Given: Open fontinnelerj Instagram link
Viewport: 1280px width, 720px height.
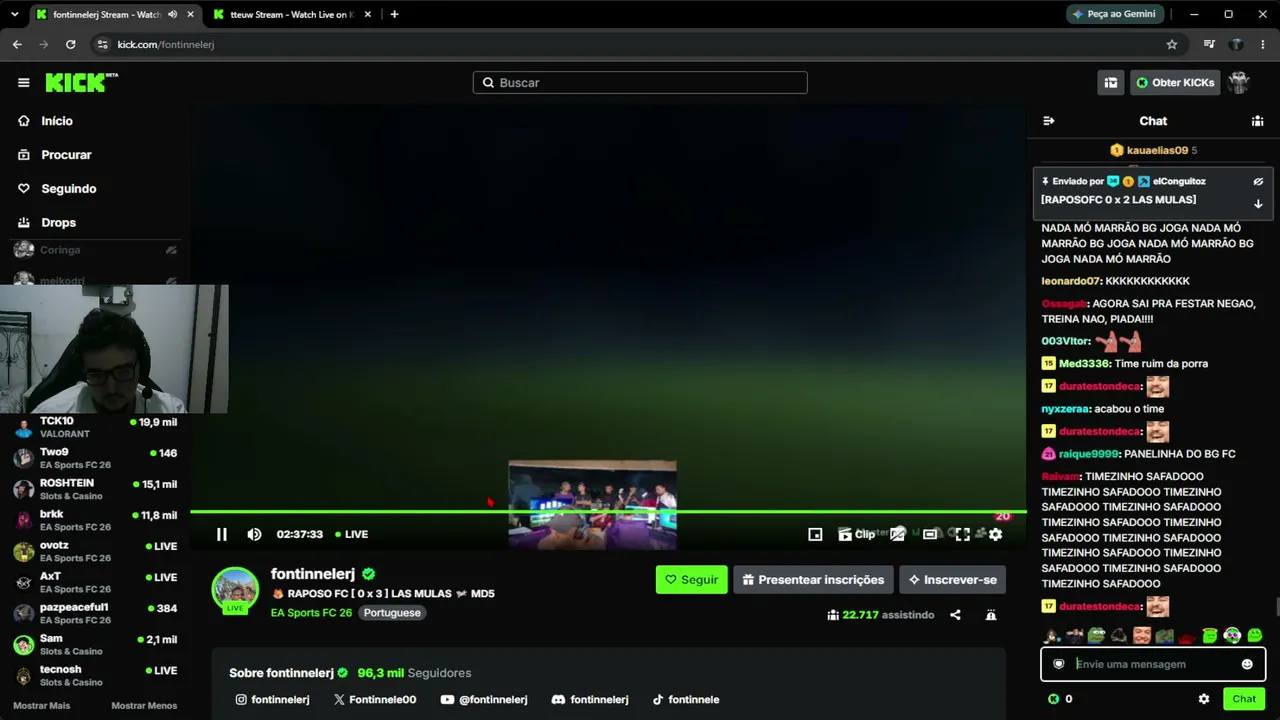Looking at the screenshot, I should tap(272, 700).
